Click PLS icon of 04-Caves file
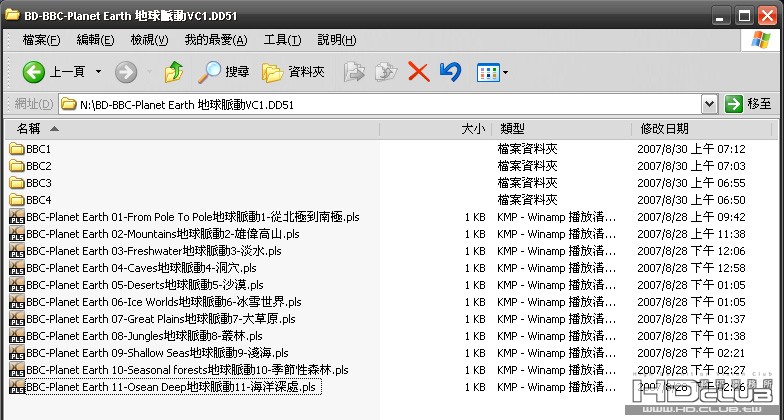Screen dimensions: 784x420 tap(17, 268)
